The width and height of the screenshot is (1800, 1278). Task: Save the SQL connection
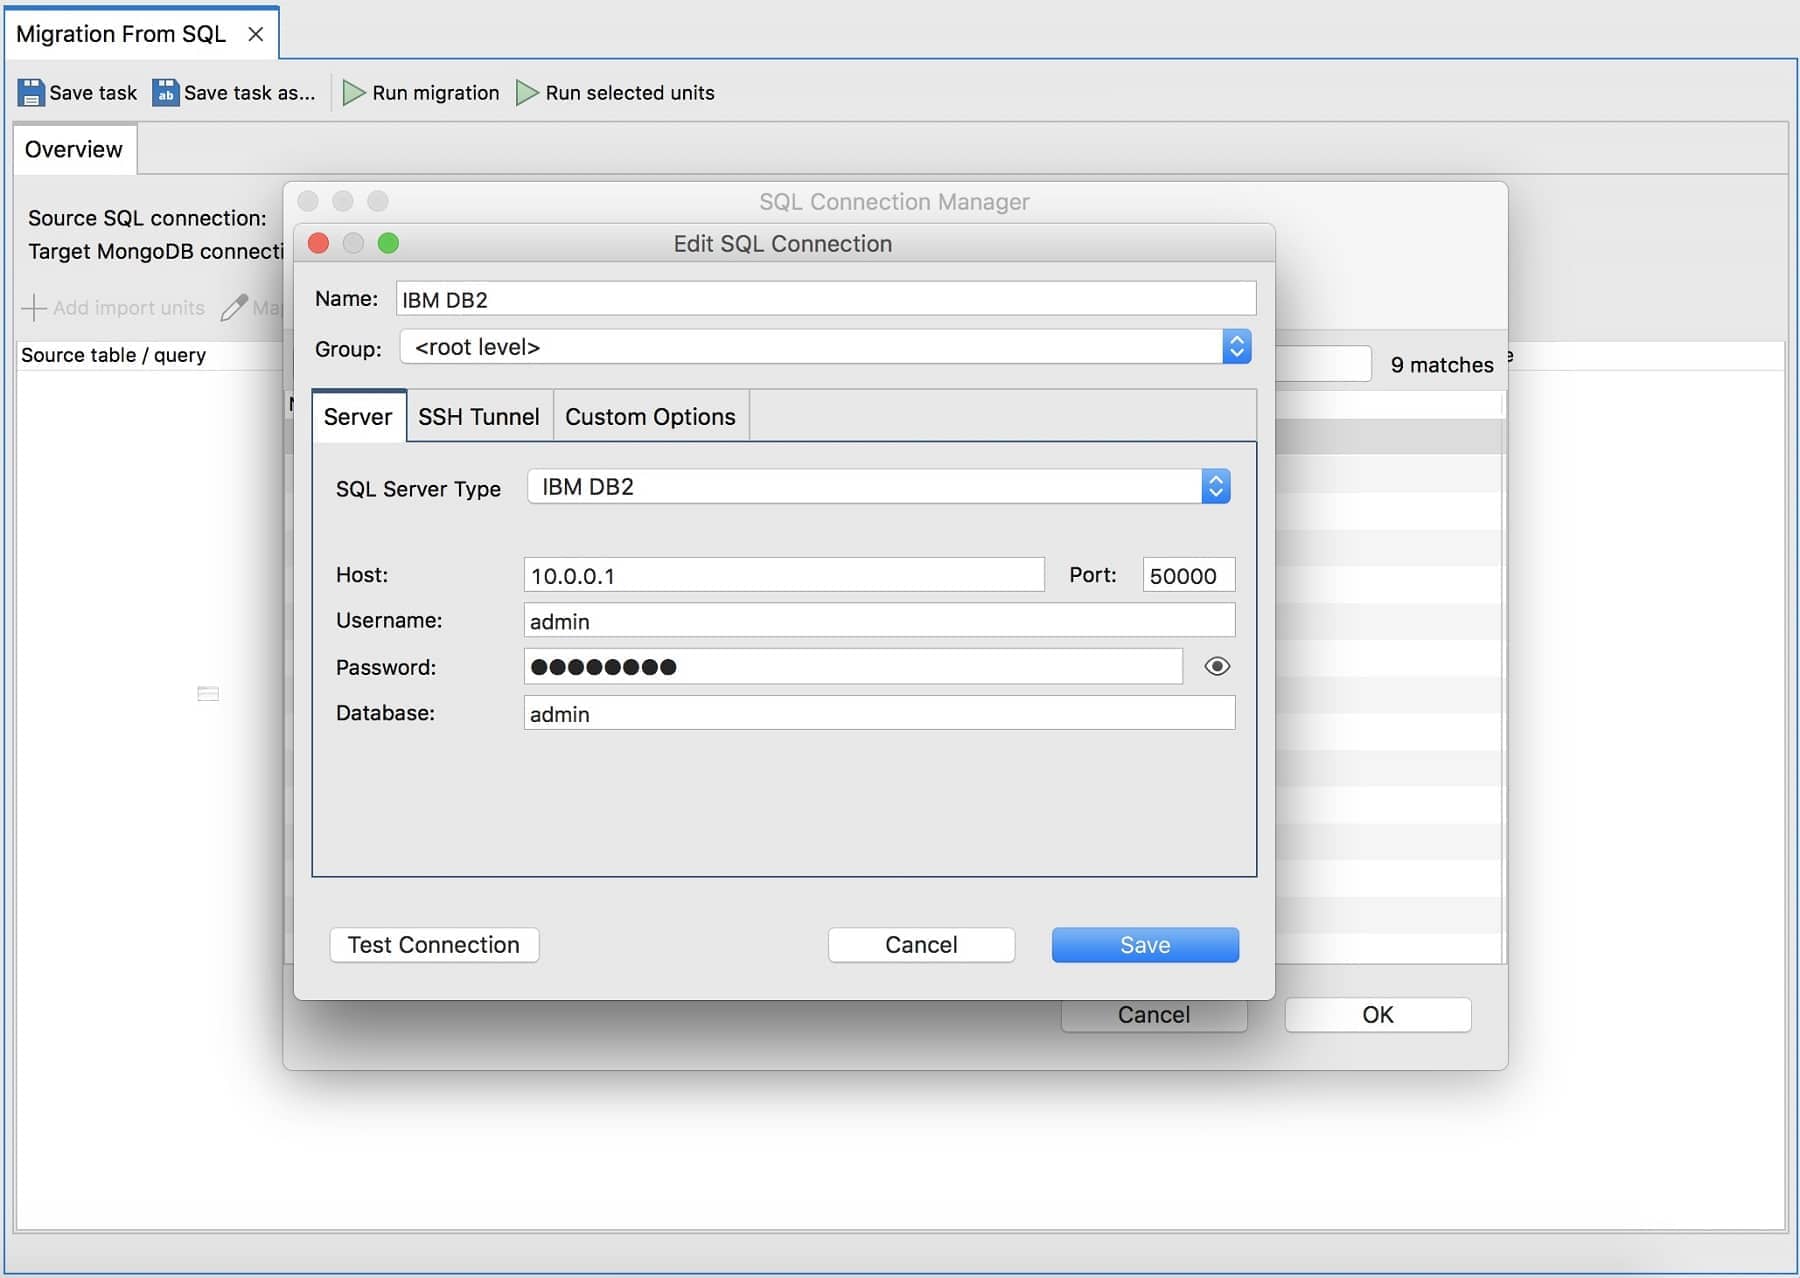(x=1145, y=945)
